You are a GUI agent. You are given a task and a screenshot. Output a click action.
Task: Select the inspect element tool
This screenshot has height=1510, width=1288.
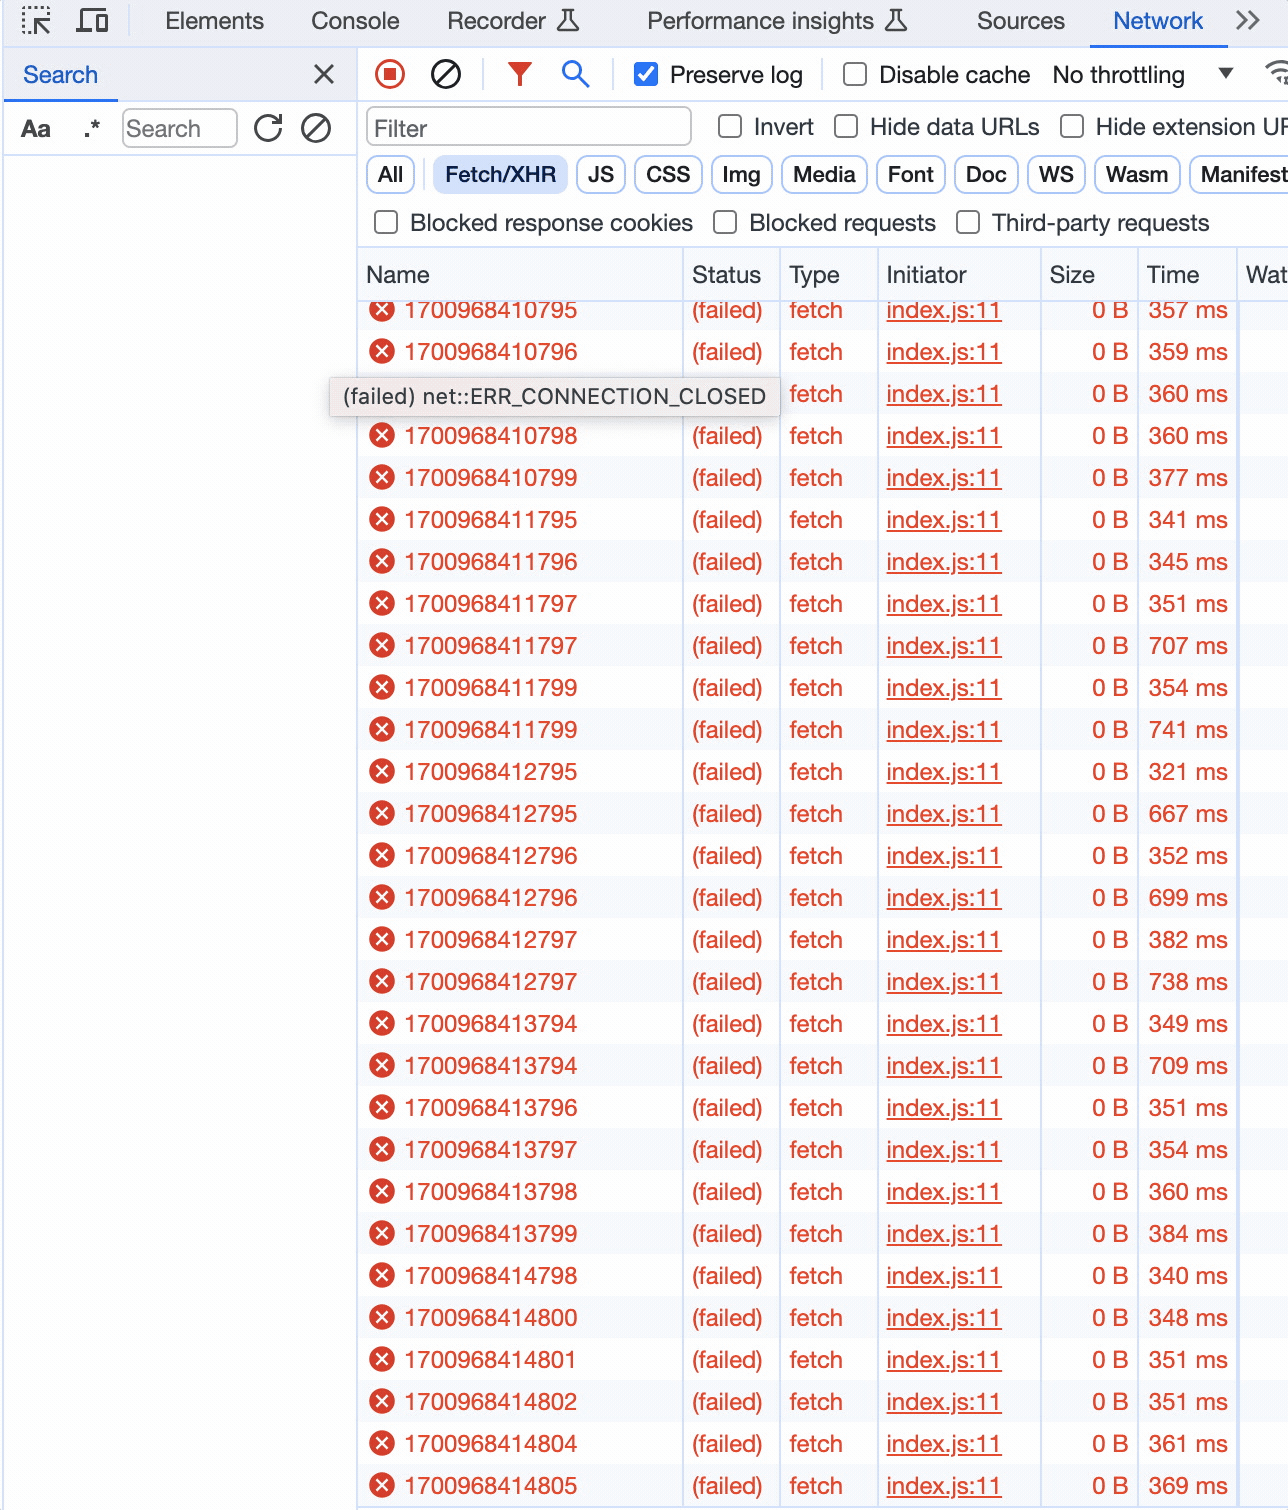[x=36, y=20]
